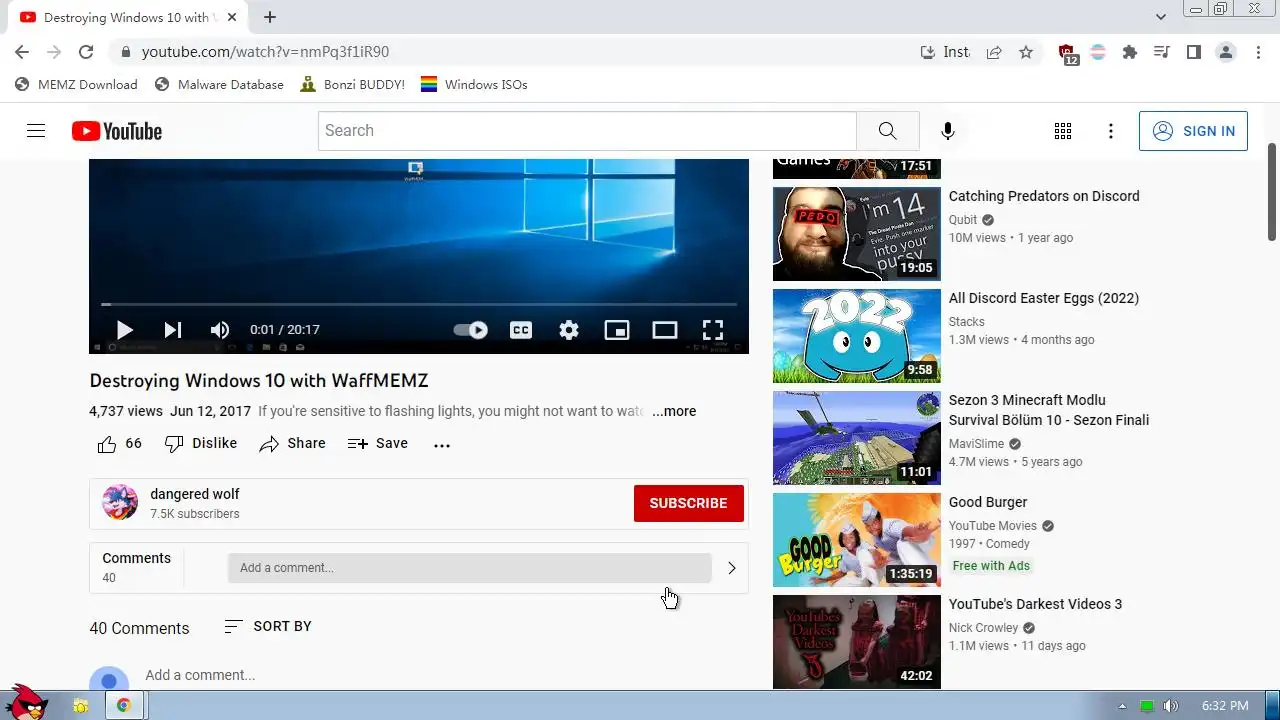Bookmark this page with the star

[x=1026, y=52]
